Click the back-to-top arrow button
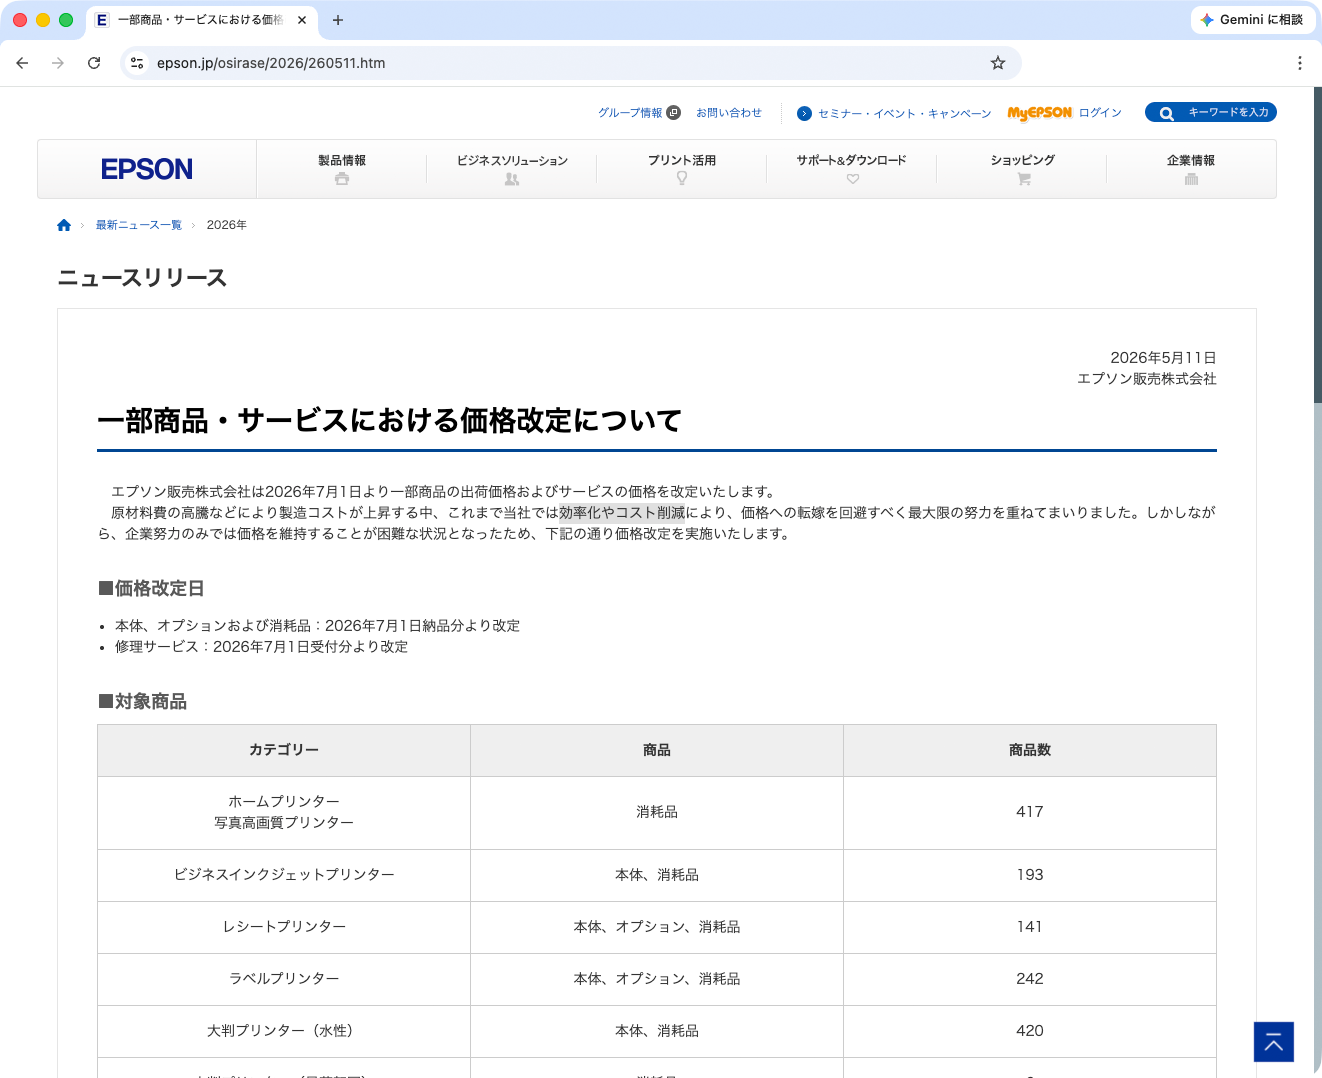Image resolution: width=1322 pixels, height=1078 pixels. coord(1274,1042)
